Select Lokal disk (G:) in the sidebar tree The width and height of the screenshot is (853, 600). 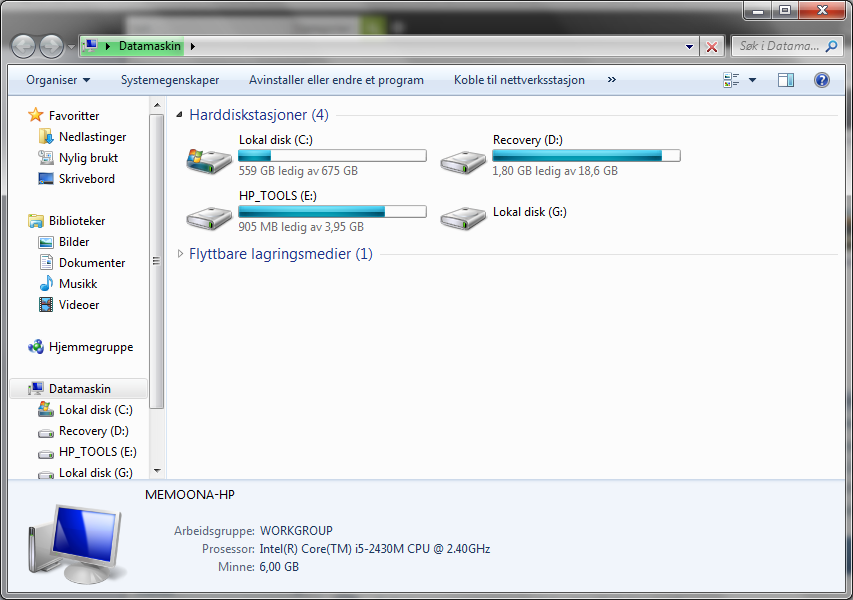[96, 473]
